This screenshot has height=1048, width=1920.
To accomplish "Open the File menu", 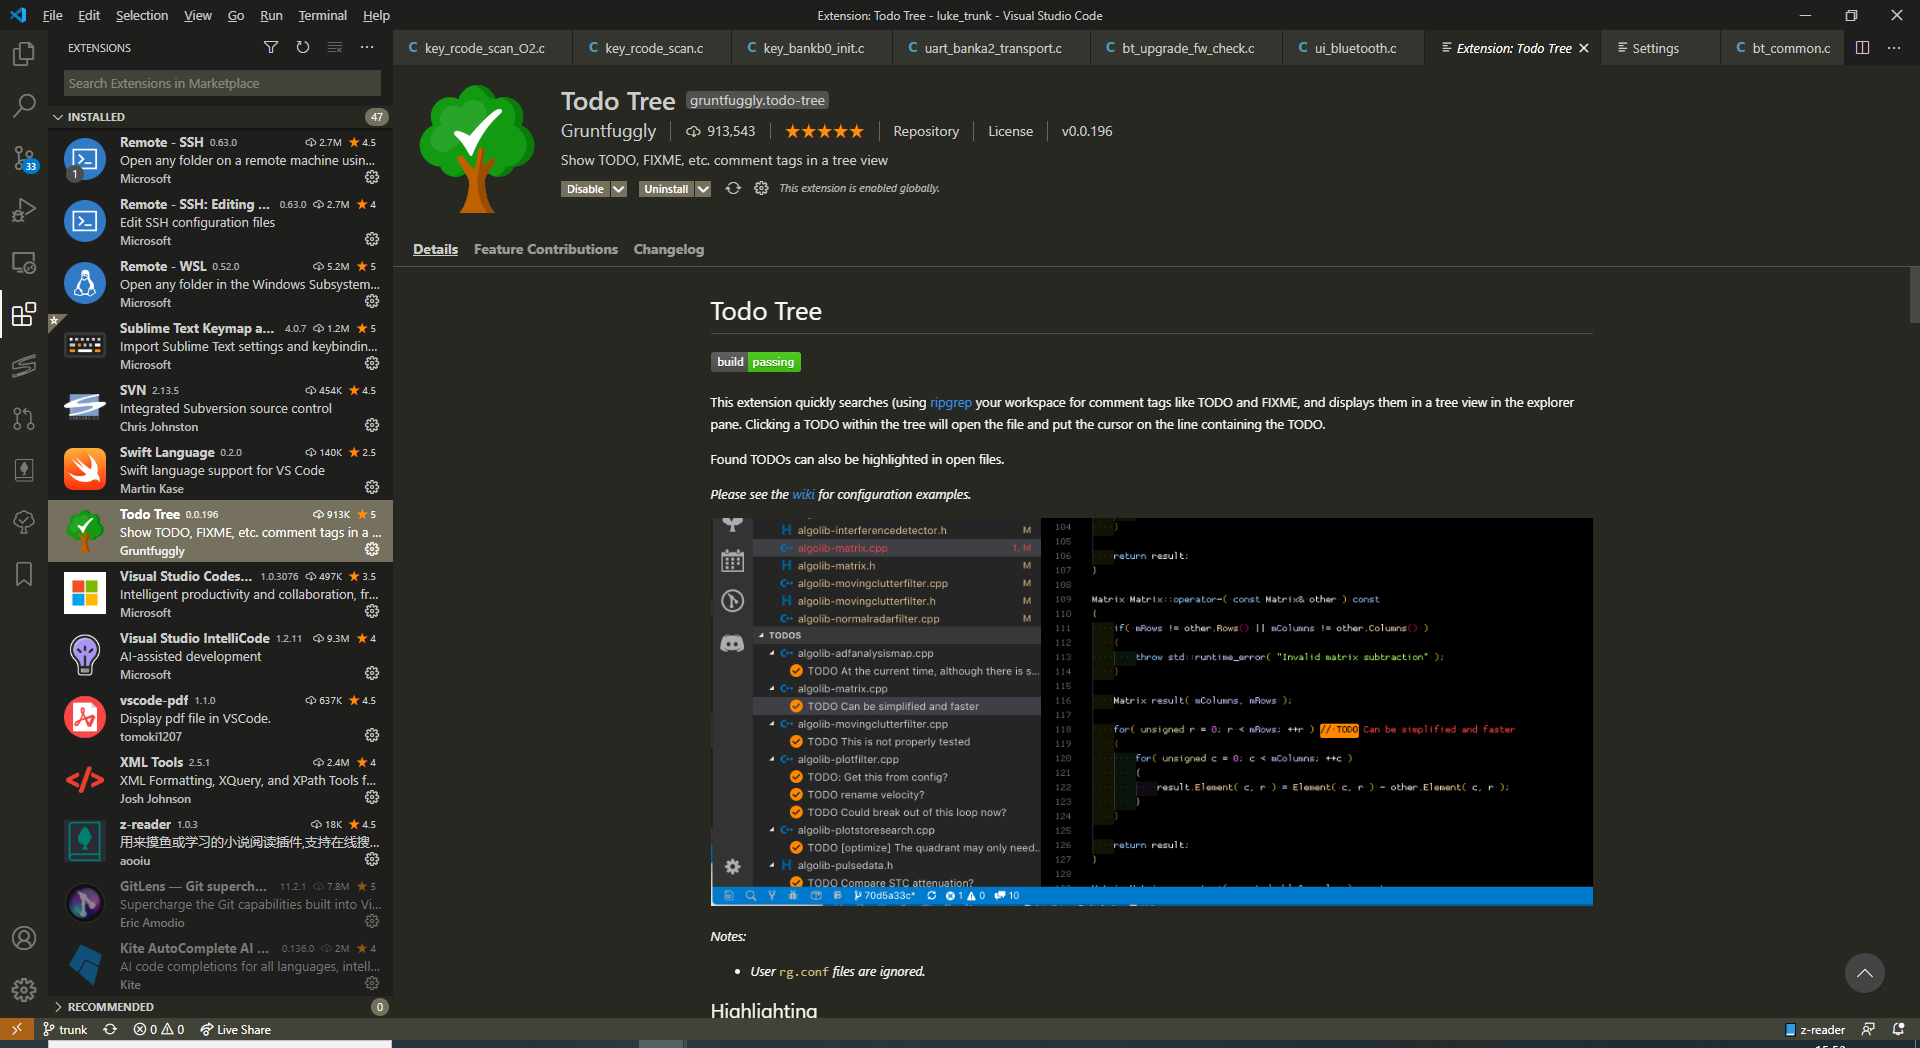I will click(x=53, y=15).
